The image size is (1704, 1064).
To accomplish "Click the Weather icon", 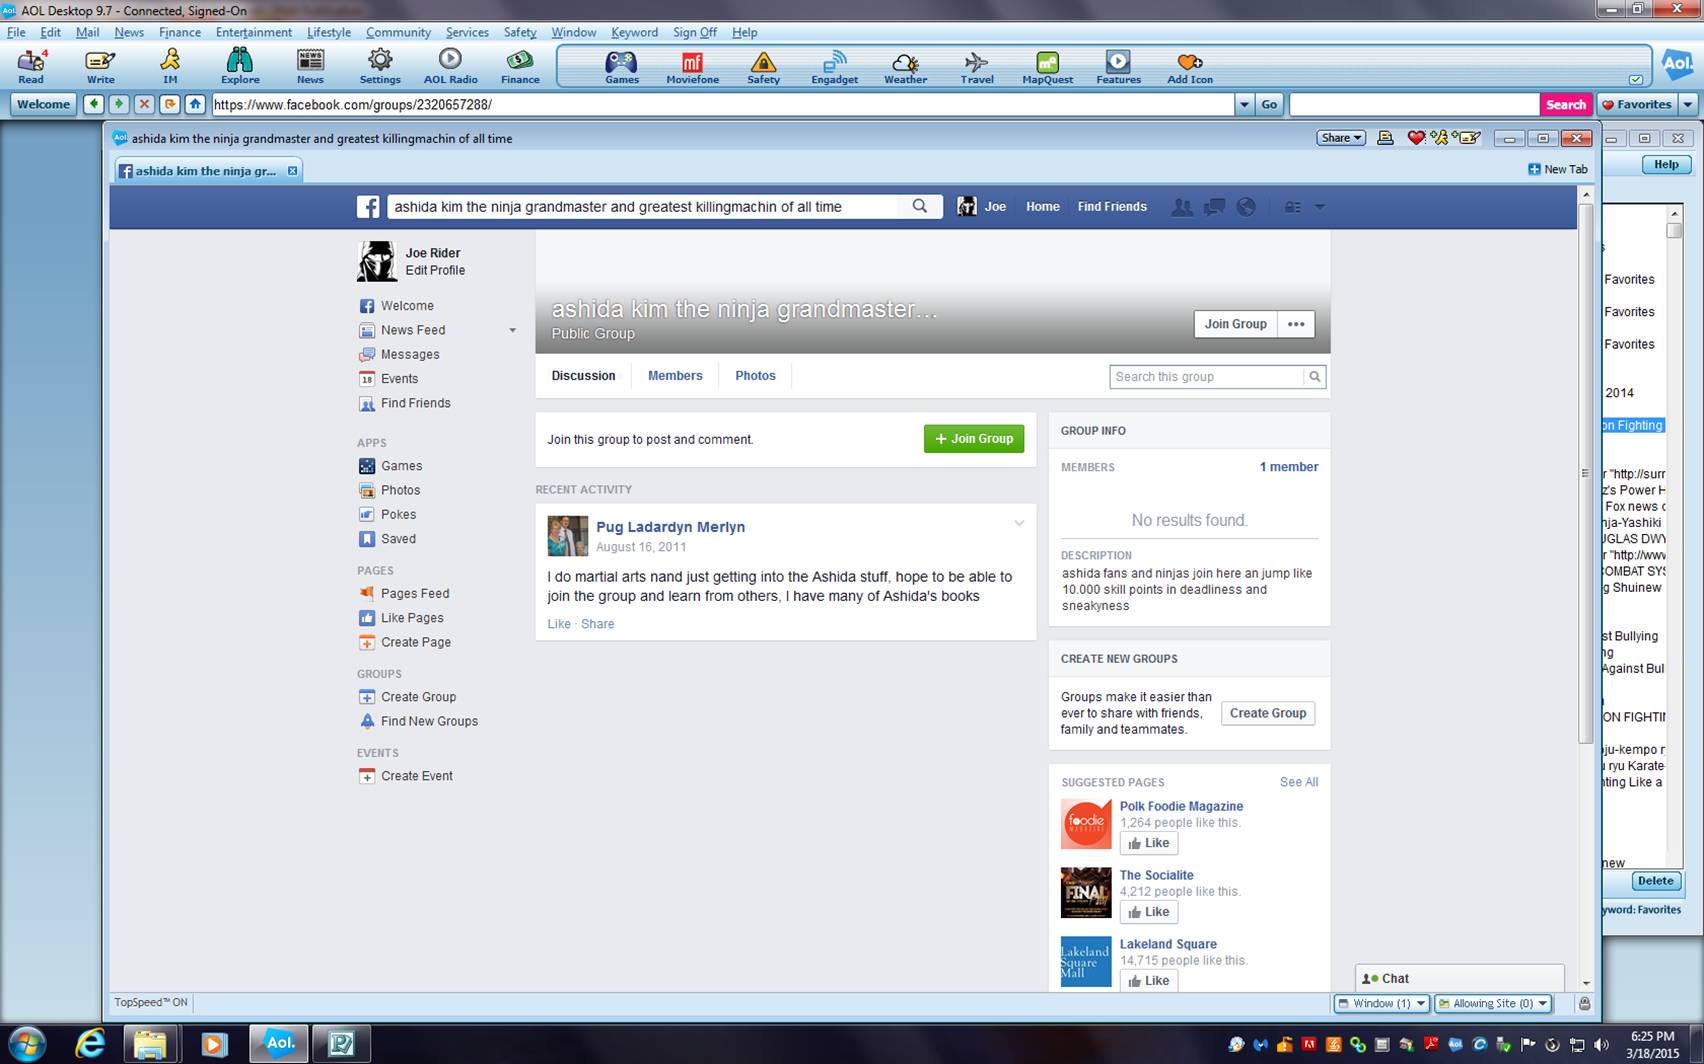I will (905, 67).
